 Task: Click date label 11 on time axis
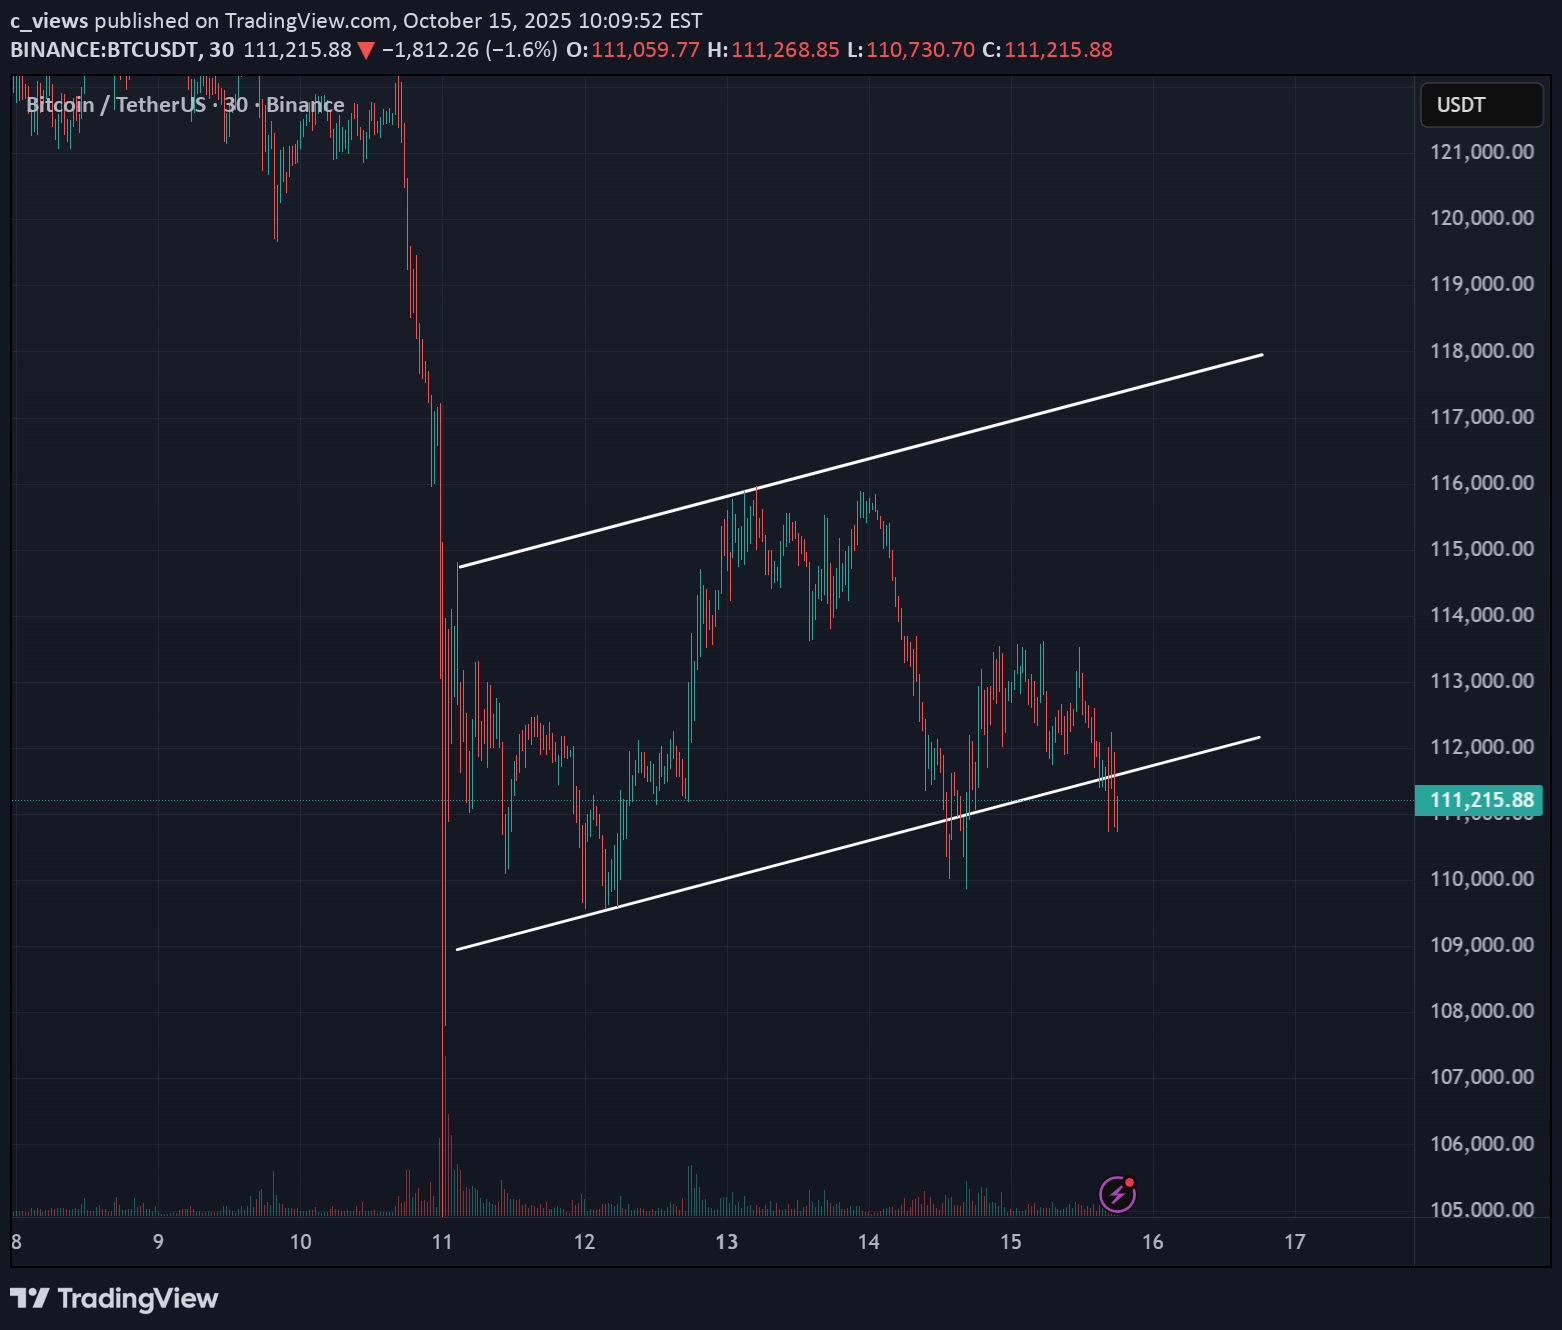pos(442,1242)
